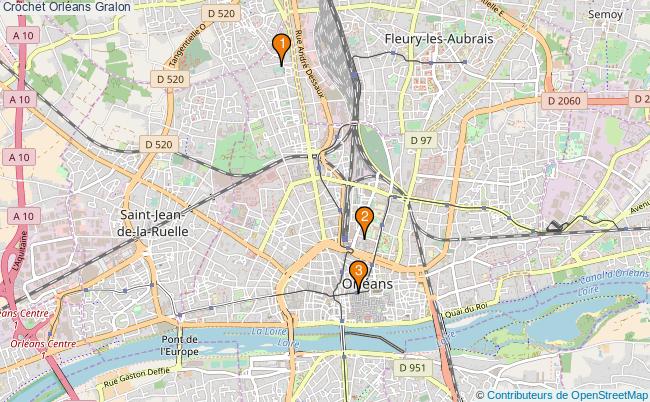Click the Rue André Dessaux street label
This screenshot has height=402, width=650.
[309, 64]
